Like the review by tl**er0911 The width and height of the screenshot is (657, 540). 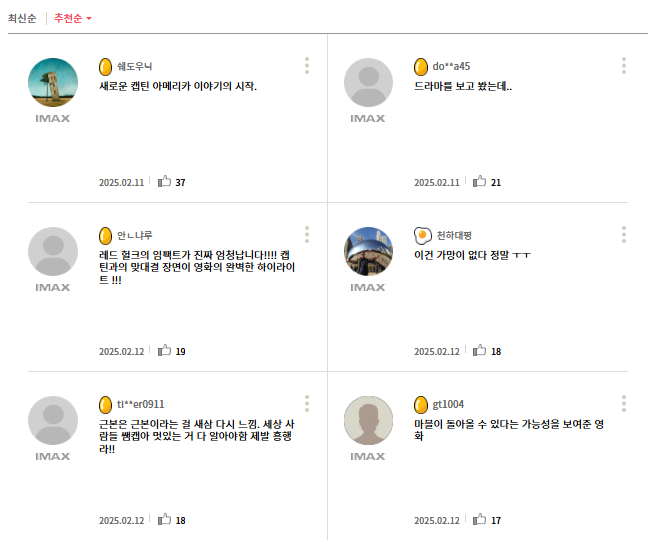165,520
